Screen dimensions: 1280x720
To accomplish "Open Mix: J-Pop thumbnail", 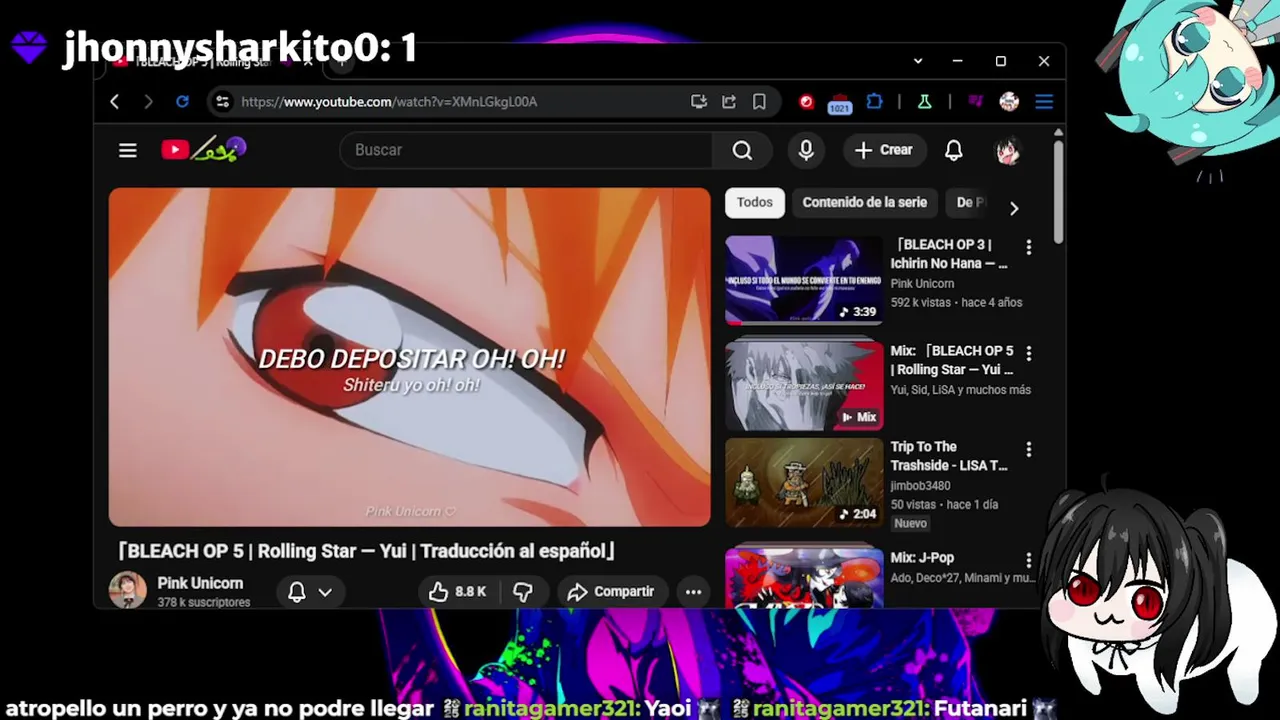I will click(x=804, y=576).
